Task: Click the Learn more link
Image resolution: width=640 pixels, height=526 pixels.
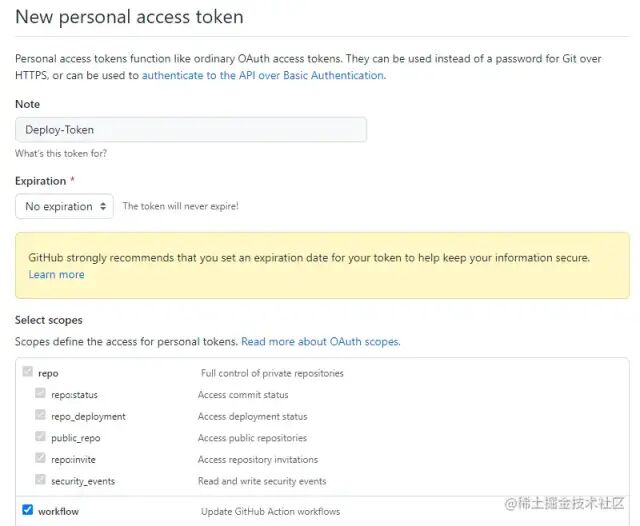Action: [56, 274]
